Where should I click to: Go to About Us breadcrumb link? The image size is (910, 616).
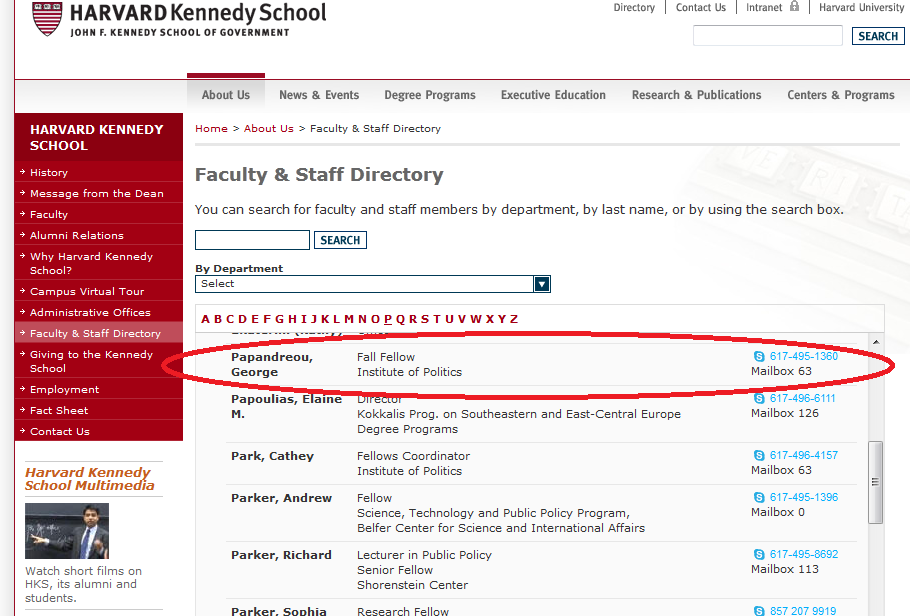tap(269, 128)
